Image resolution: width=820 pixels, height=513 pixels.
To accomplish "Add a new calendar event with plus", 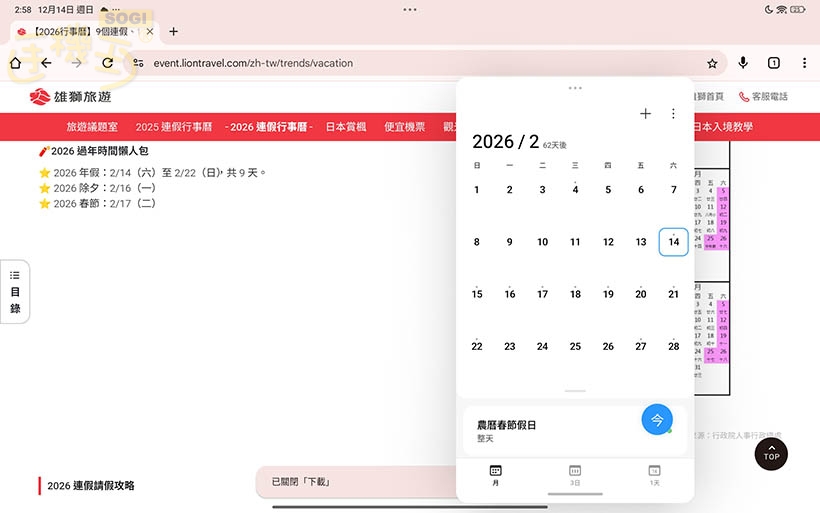I will [x=645, y=113].
